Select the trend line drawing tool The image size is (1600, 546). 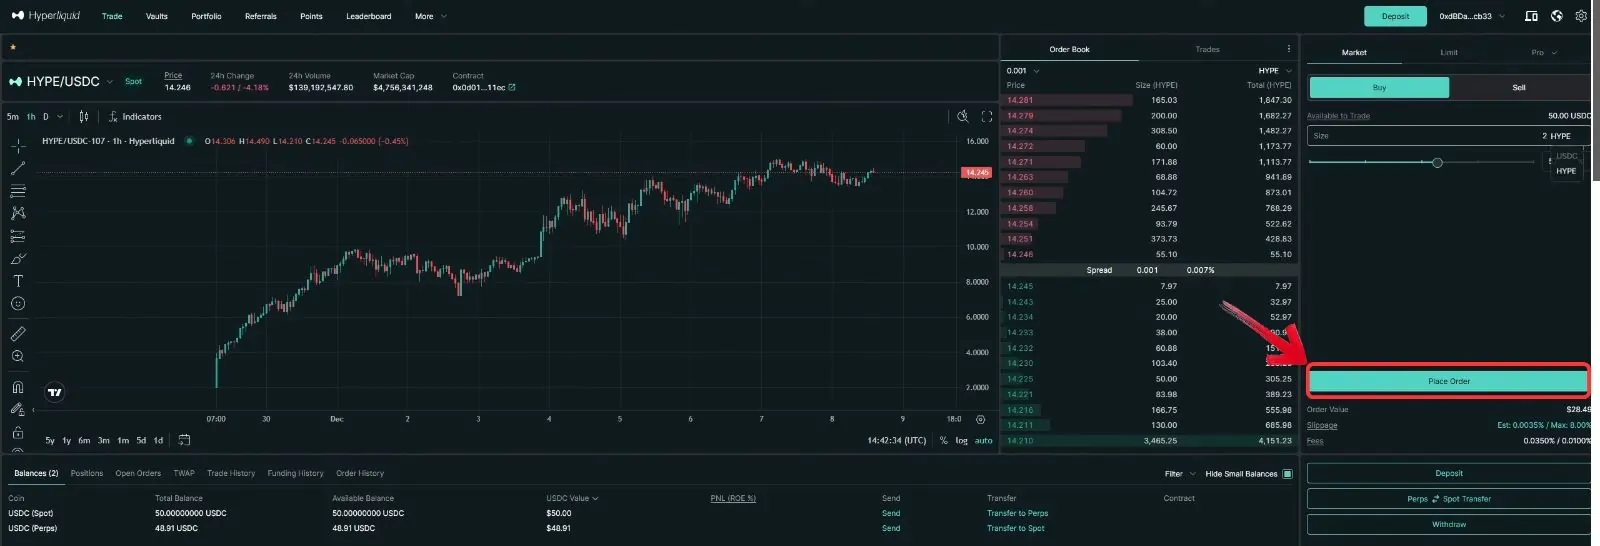[x=18, y=168]
